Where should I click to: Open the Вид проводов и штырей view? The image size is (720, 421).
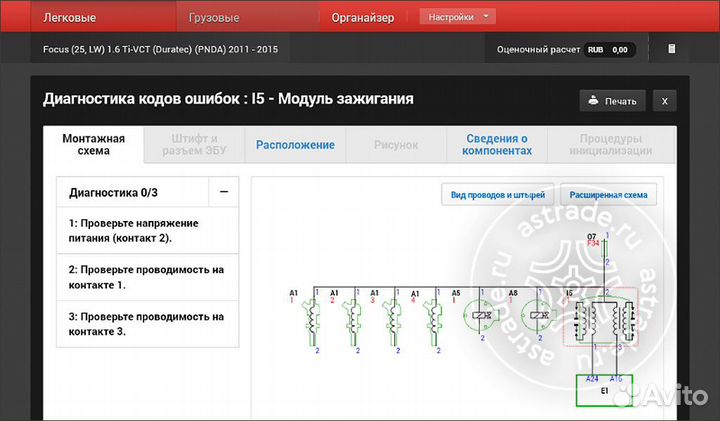tap(498, 195)
